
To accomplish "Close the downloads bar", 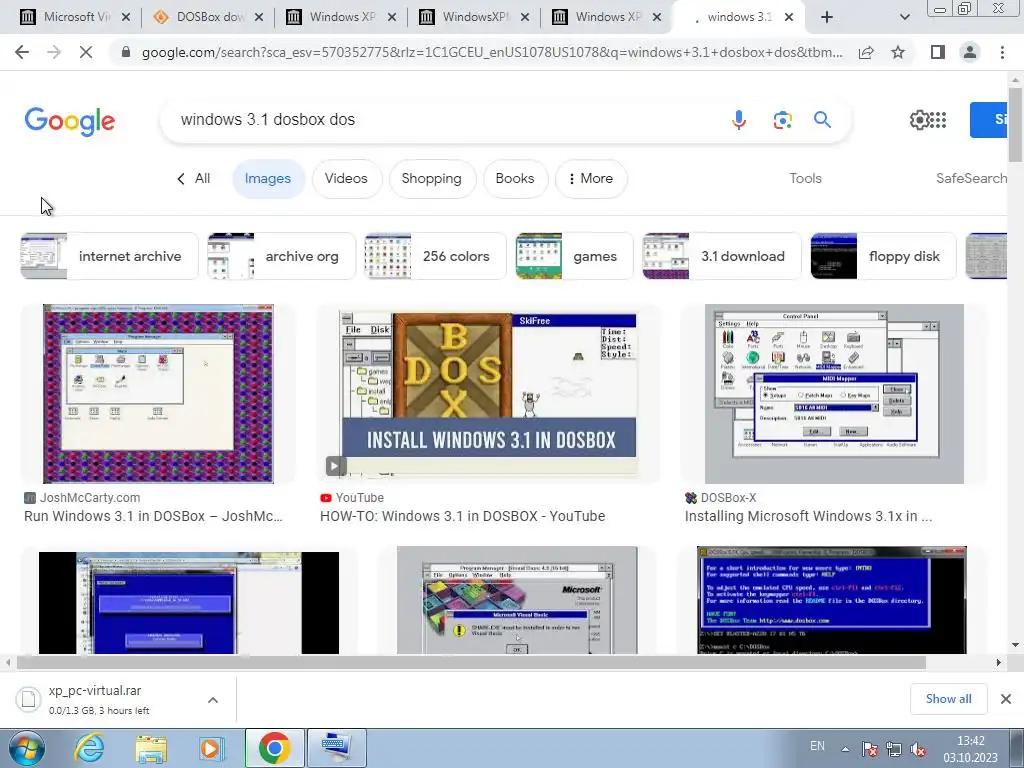I will (x=1006, y=699).
